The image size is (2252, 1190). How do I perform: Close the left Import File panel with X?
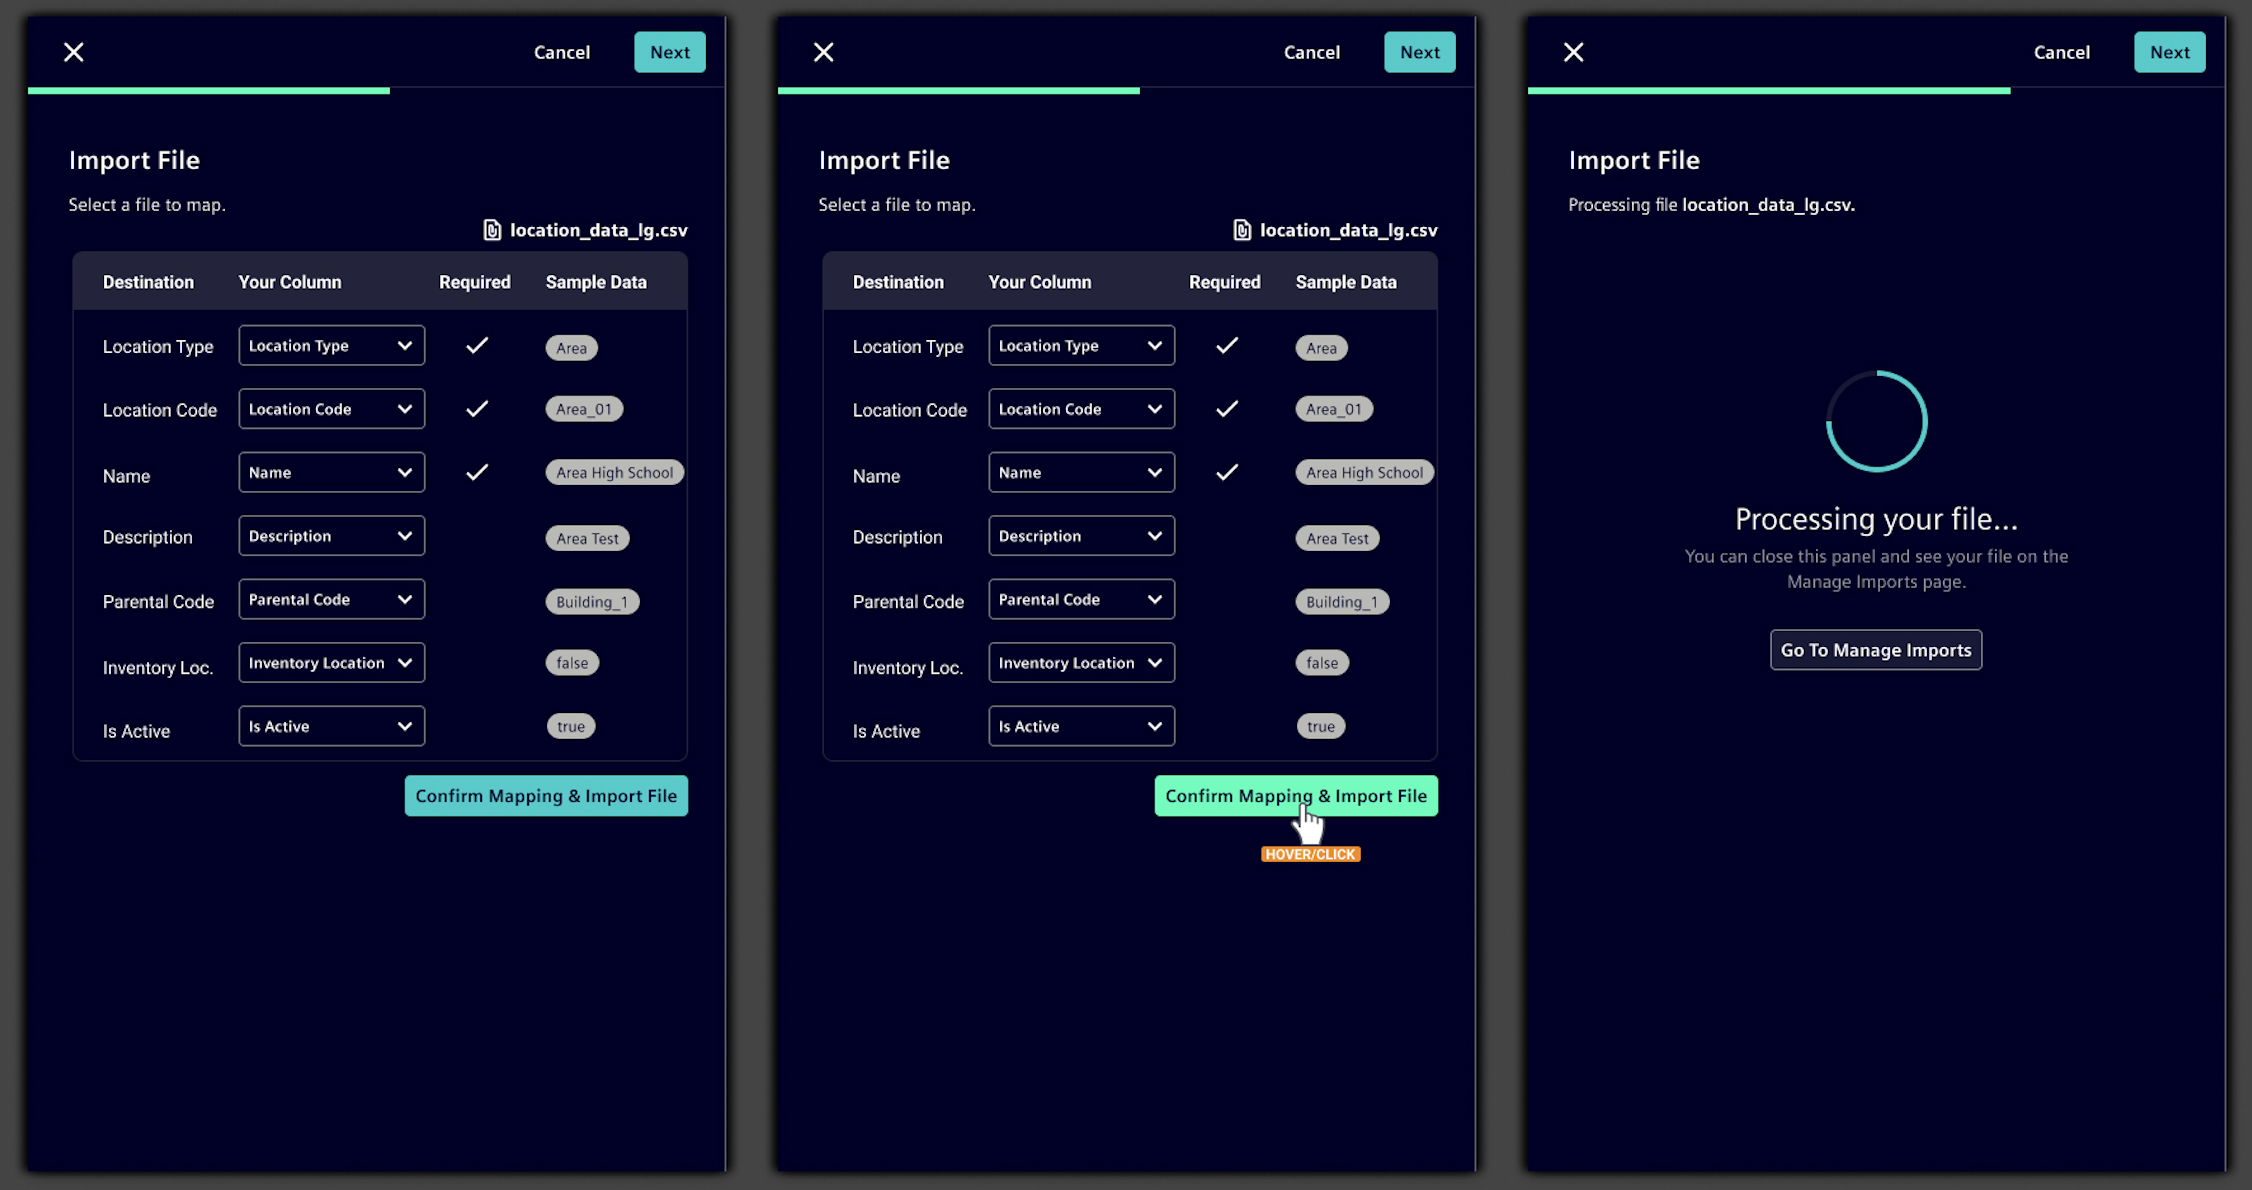(x=74, y=52)
